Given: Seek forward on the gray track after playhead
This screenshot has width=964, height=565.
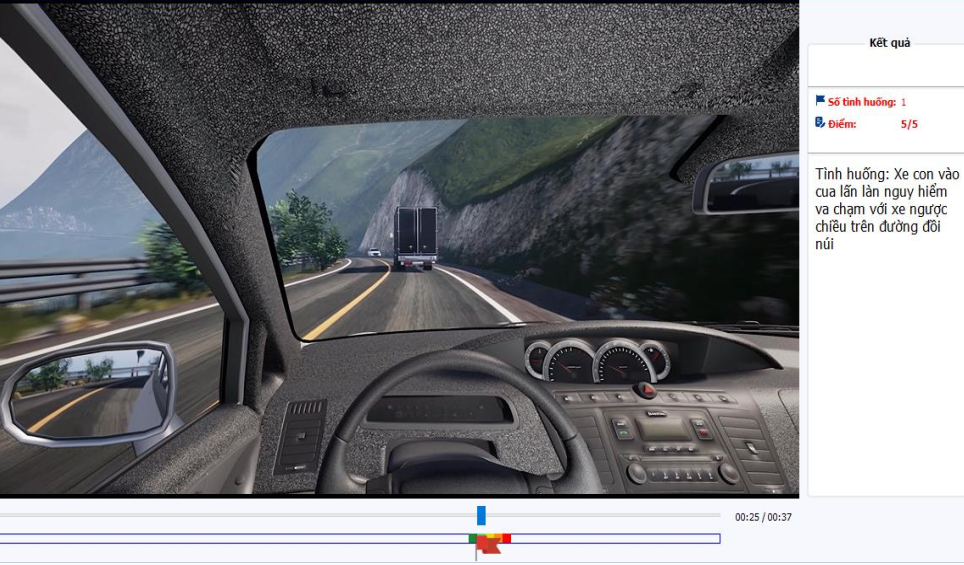Looking at the screenshot, I should tap(600, 515).
